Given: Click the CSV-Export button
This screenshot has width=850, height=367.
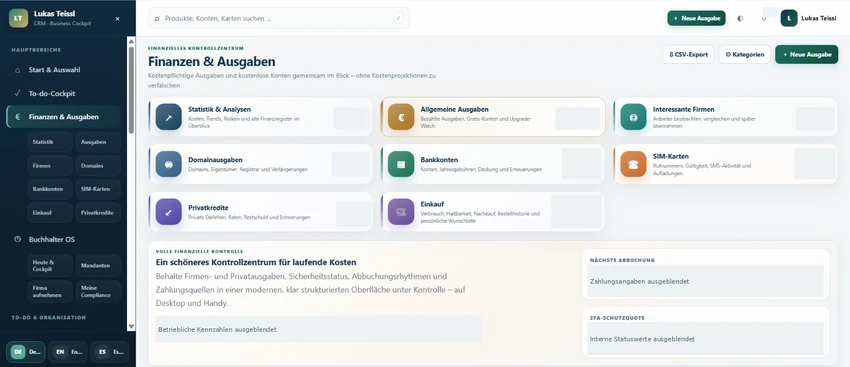Looking at the screenshot, I should point(688,54).
